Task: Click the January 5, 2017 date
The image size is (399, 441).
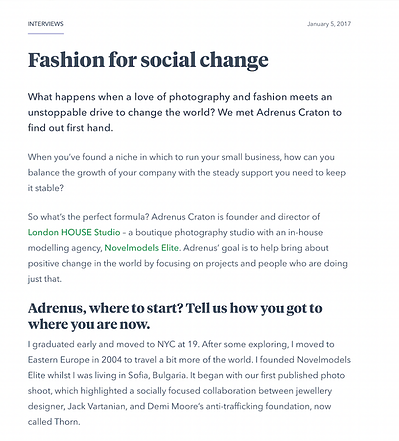Action: pyautogui.click(x=329, y=24)
